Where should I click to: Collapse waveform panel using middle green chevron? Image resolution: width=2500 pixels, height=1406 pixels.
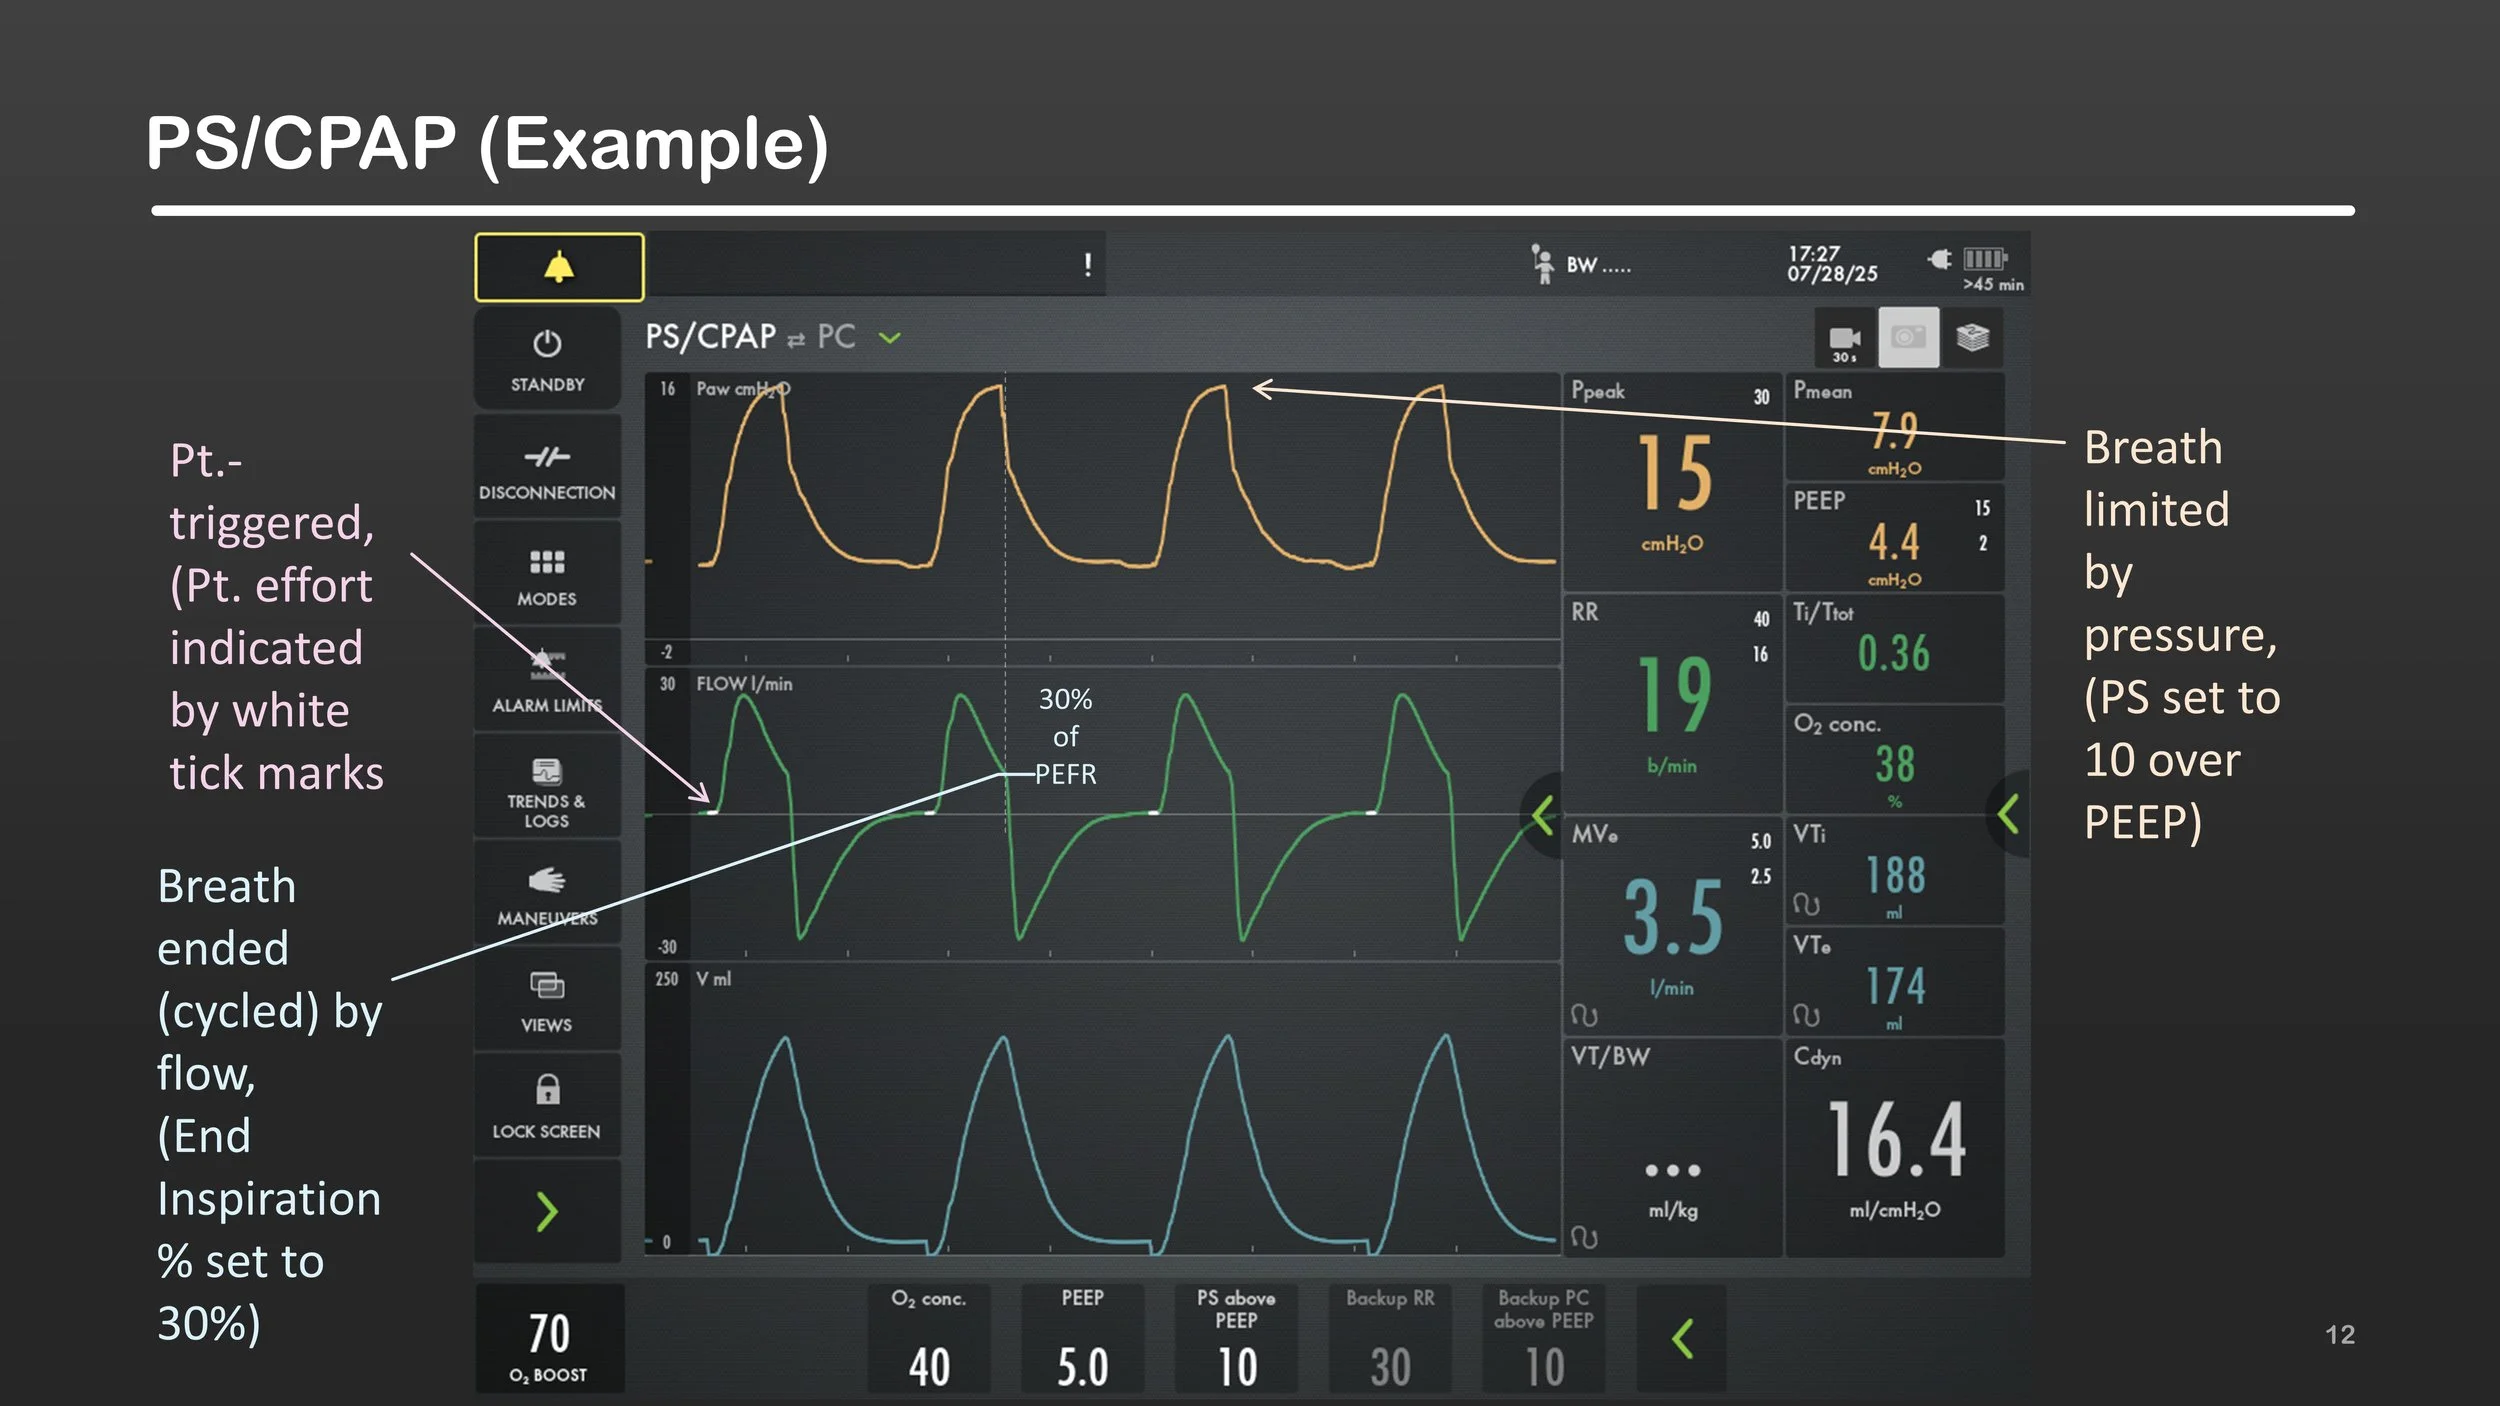(1544, 815)
